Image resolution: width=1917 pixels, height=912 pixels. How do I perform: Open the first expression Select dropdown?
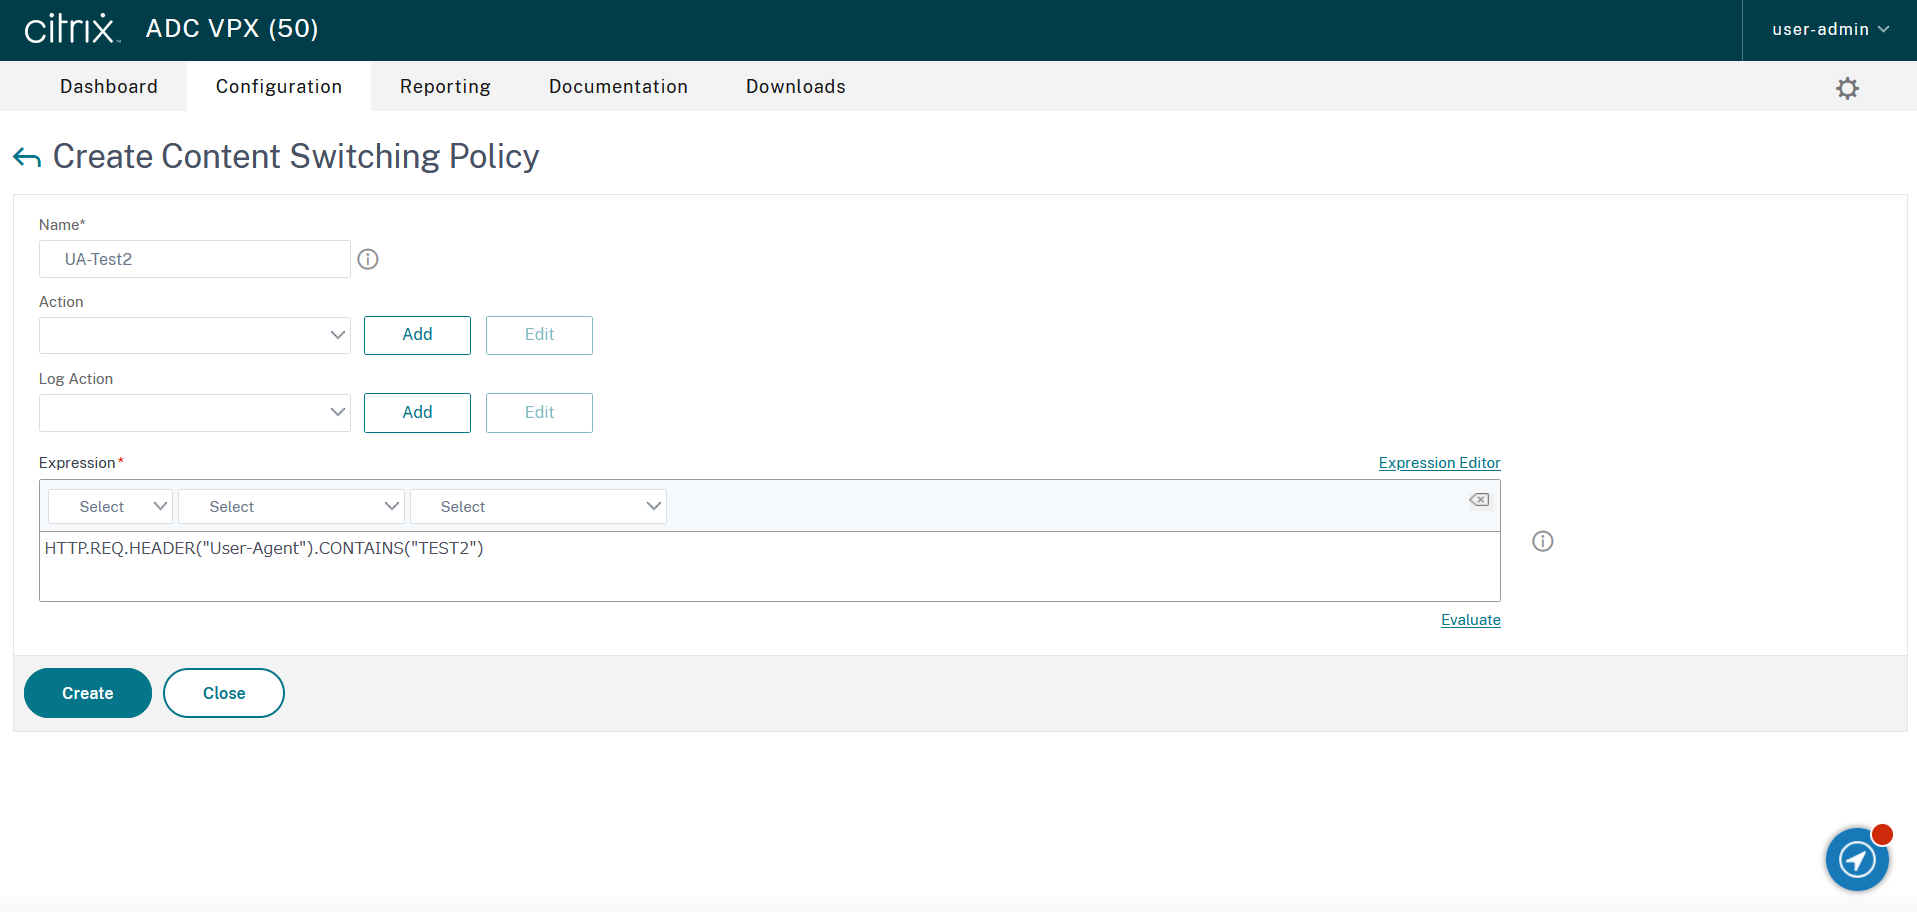pos(111,507)
